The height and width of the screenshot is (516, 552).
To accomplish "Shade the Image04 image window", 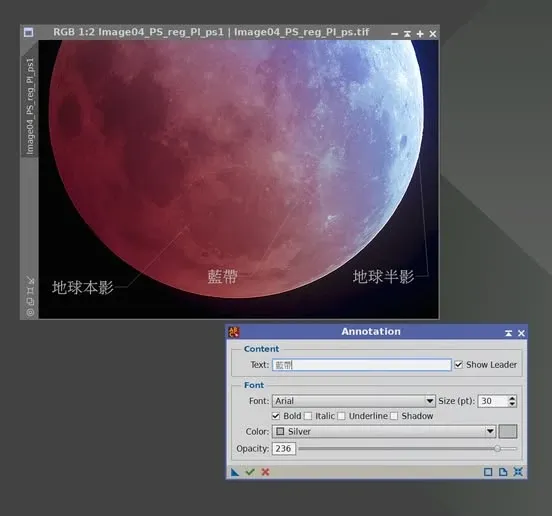I will pos(407,34).
